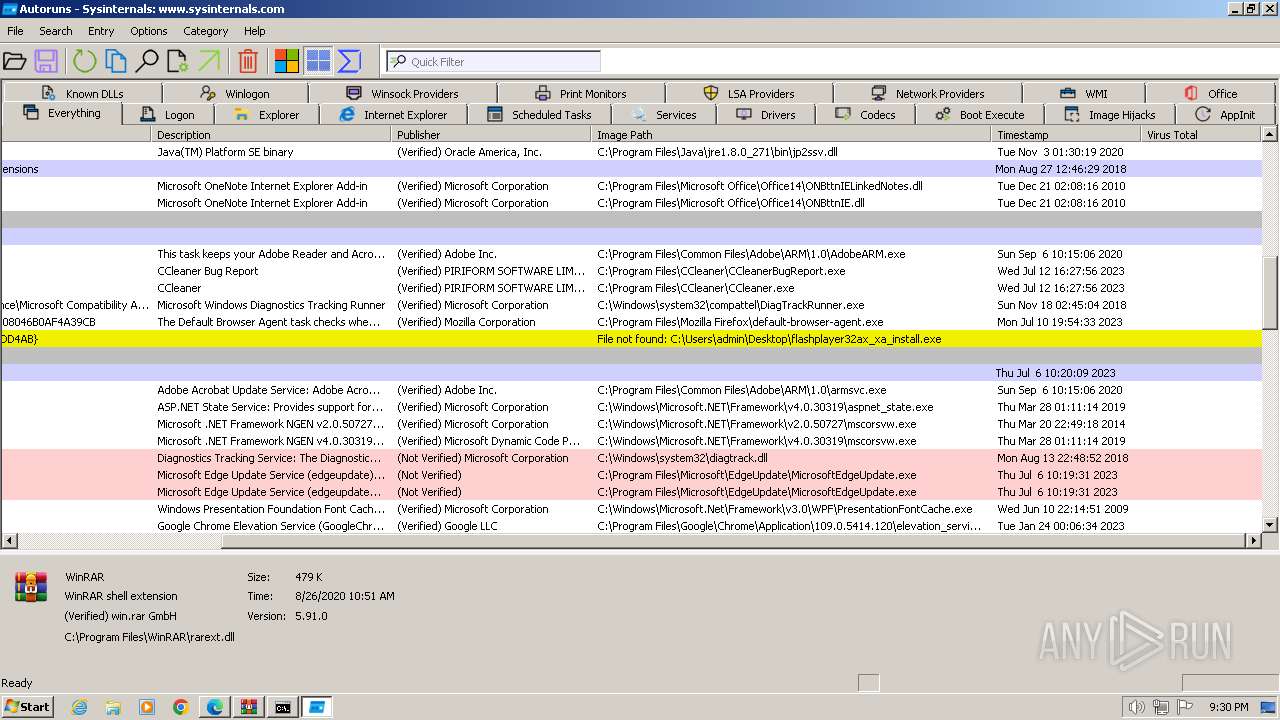Click the green Refresh toolbar icon
Image resolution: width=1280 pixels, height=720 pixels.
coord(84,61)
